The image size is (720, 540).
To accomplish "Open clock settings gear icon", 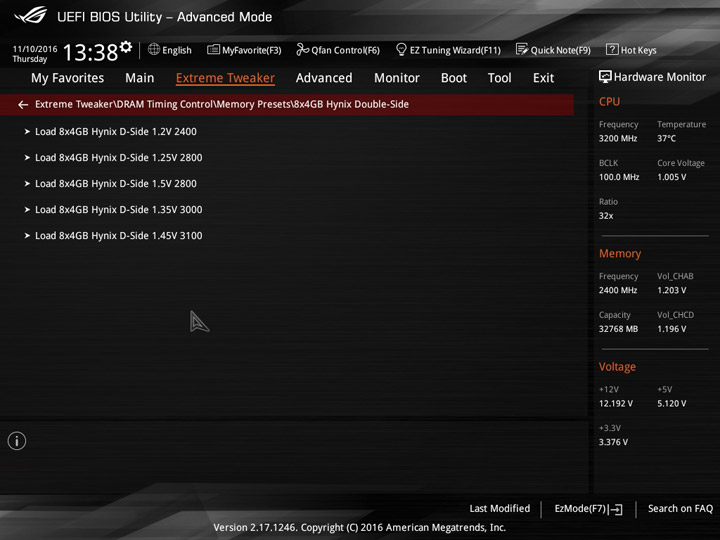I will click(126, 47).
